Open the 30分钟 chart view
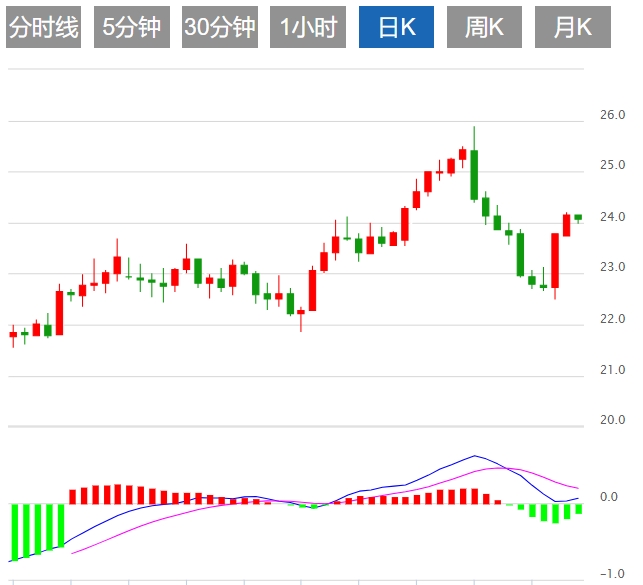 coord(220,28)
